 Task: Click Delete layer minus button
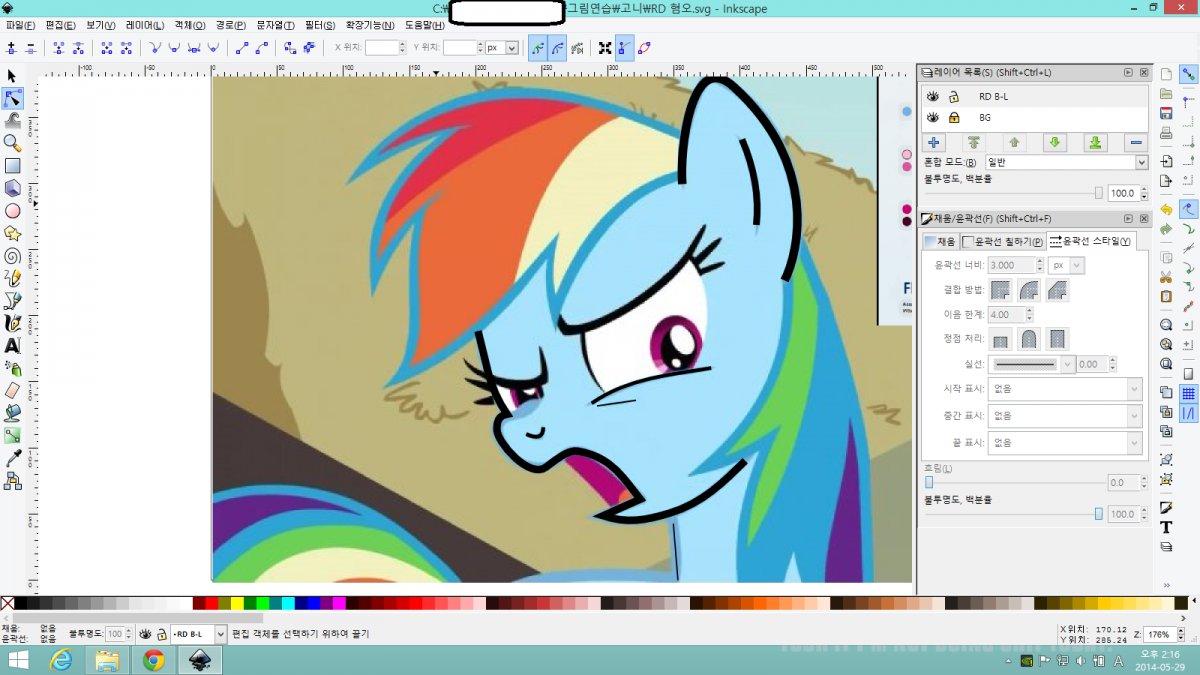(x=1136, y=143)
